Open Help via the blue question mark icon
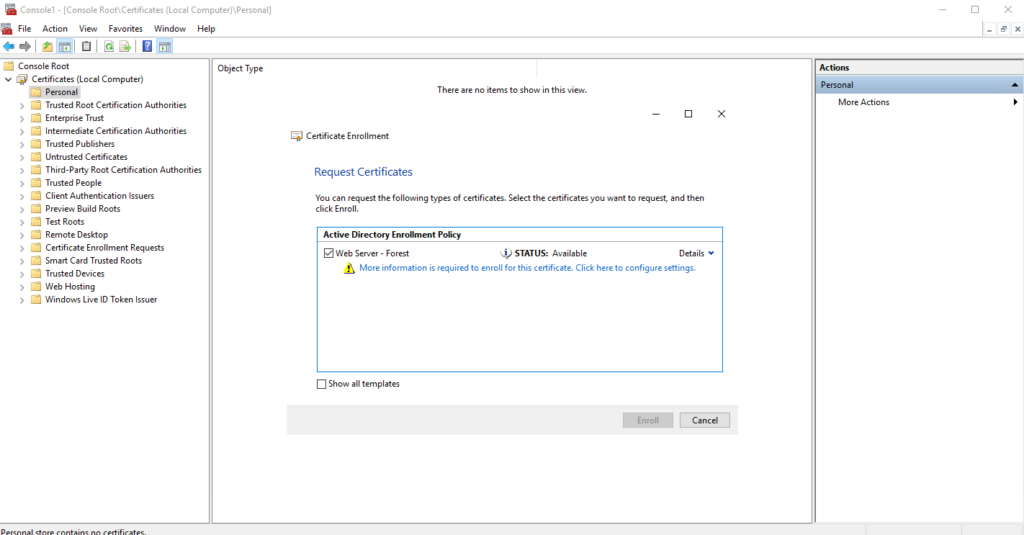The image size is (1024, 535). tap(147, 47)
